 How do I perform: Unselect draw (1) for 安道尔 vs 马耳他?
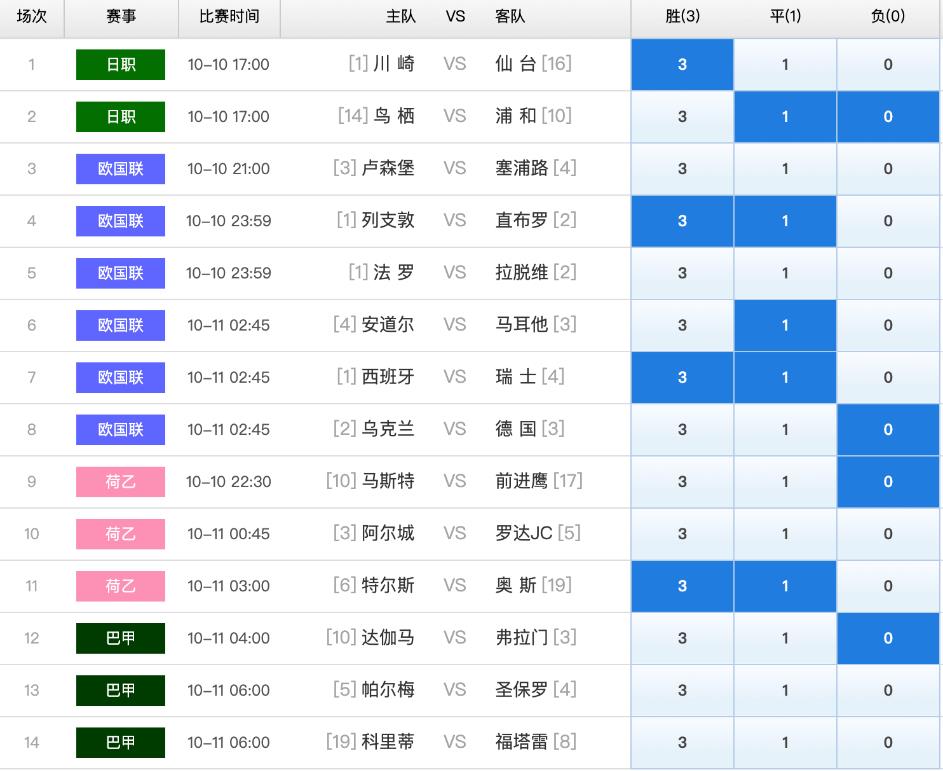(785, 325)
